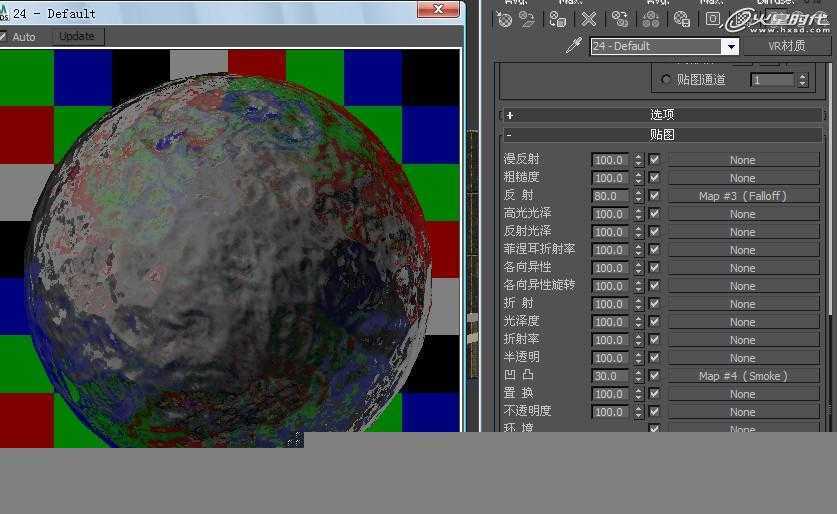Click the 反射 amount field showing 80.0
Screen dimensions: 837x514
610,196
